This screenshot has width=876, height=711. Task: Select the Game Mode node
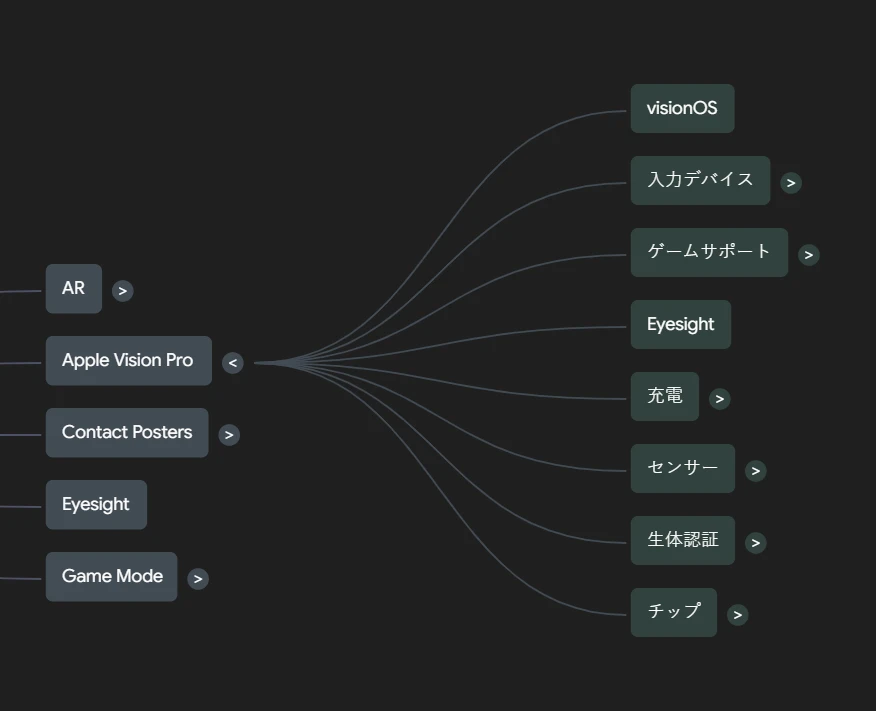pyautogui.click(x=111, y=577)
